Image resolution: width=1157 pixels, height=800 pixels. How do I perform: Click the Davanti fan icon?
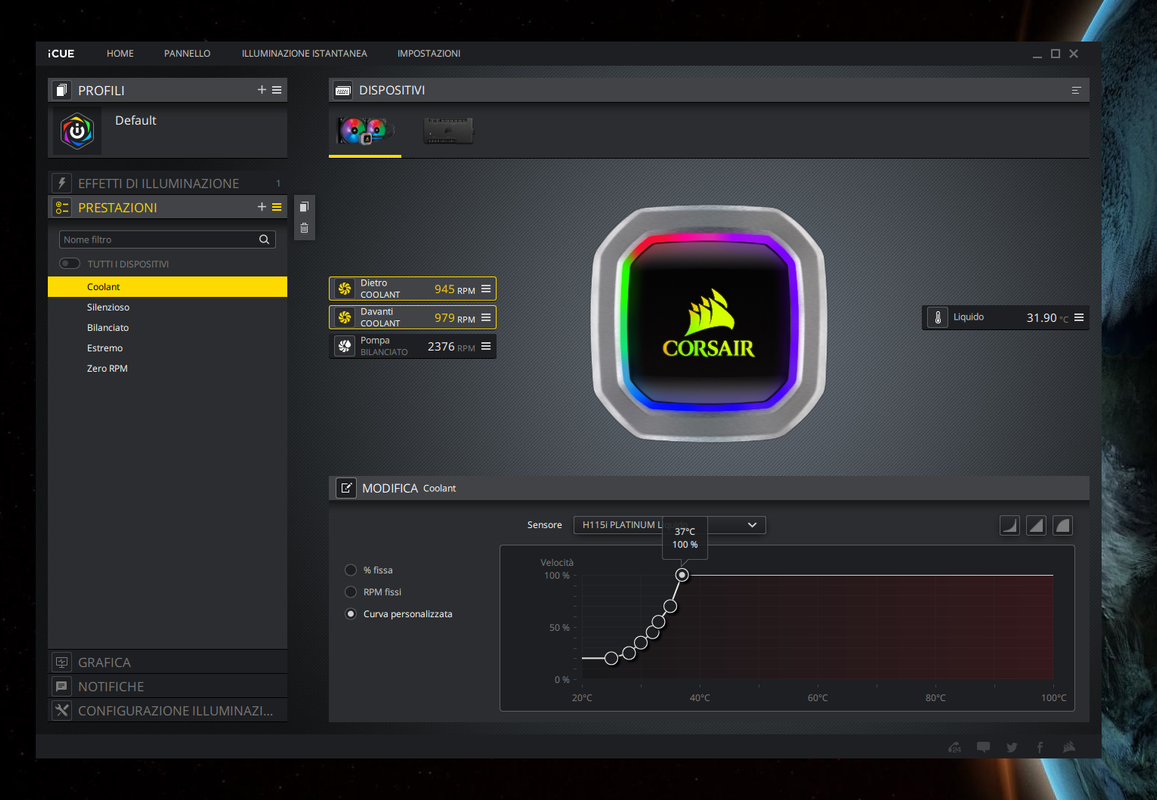tap(345, 317)
